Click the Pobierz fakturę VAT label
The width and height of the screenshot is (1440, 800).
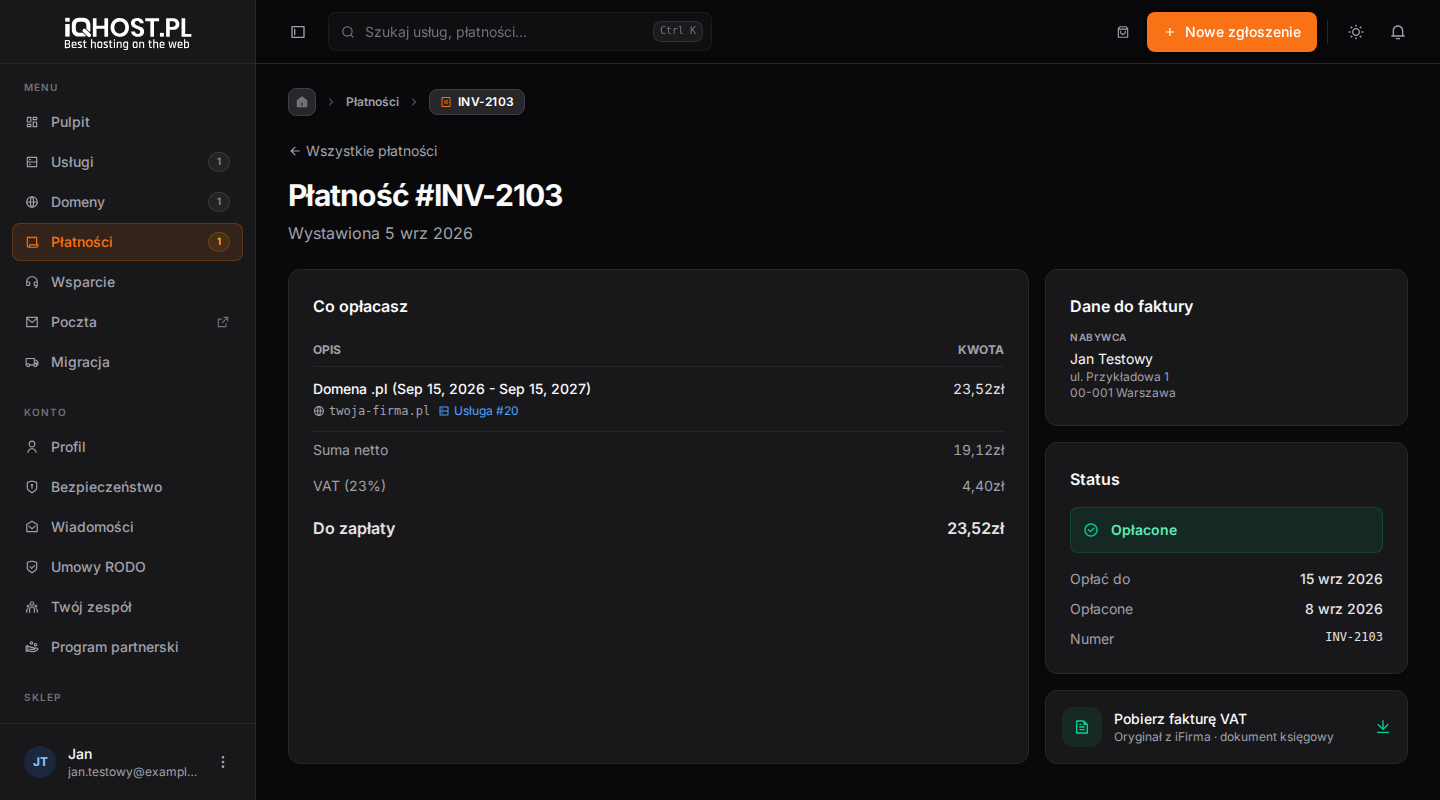(1180, 719)
